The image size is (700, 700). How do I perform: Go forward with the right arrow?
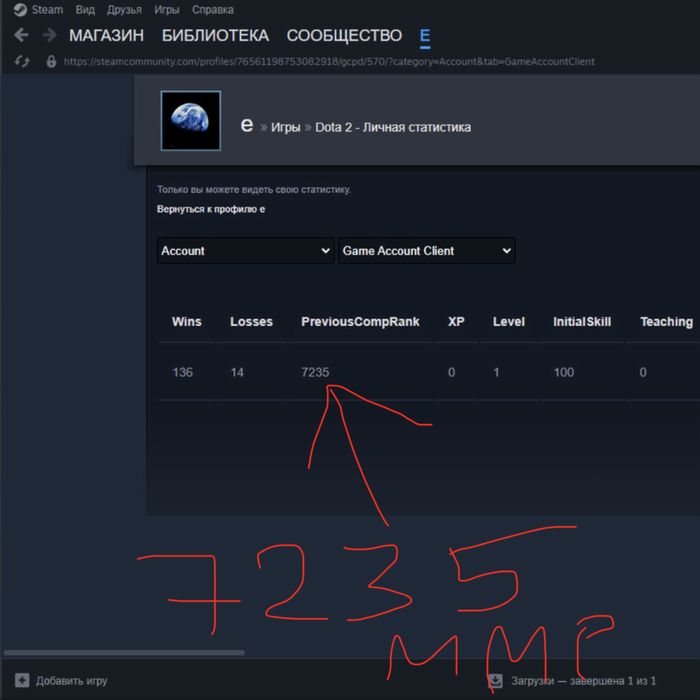(50, 35)
